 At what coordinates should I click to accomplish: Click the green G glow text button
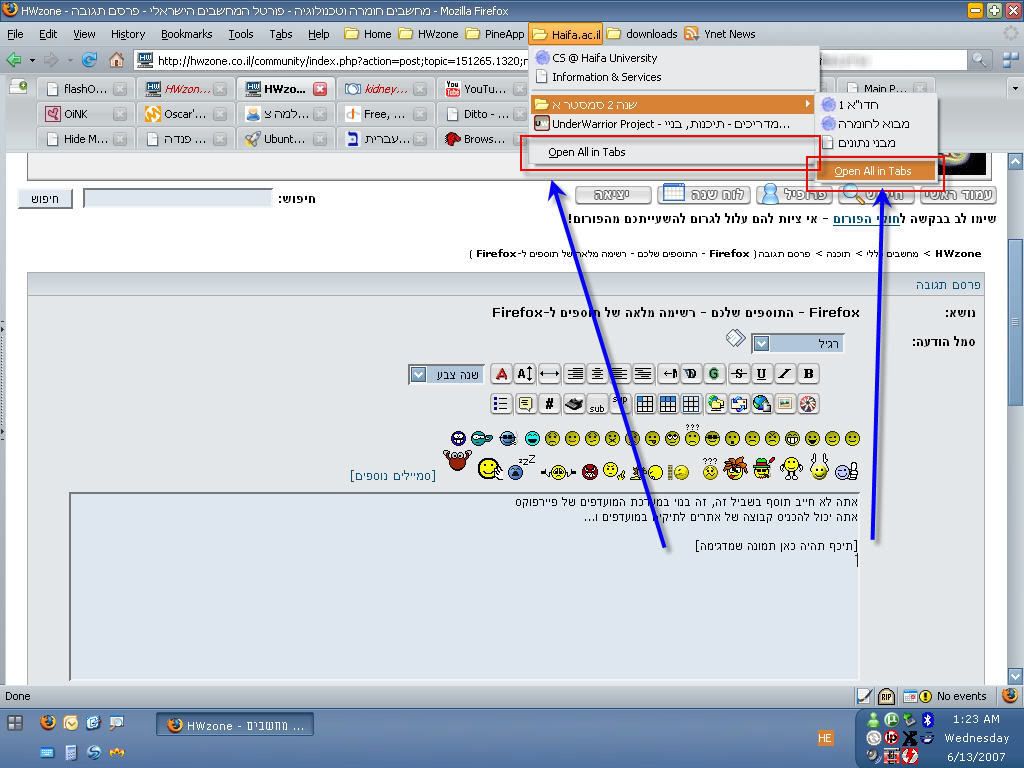[714, 374]
